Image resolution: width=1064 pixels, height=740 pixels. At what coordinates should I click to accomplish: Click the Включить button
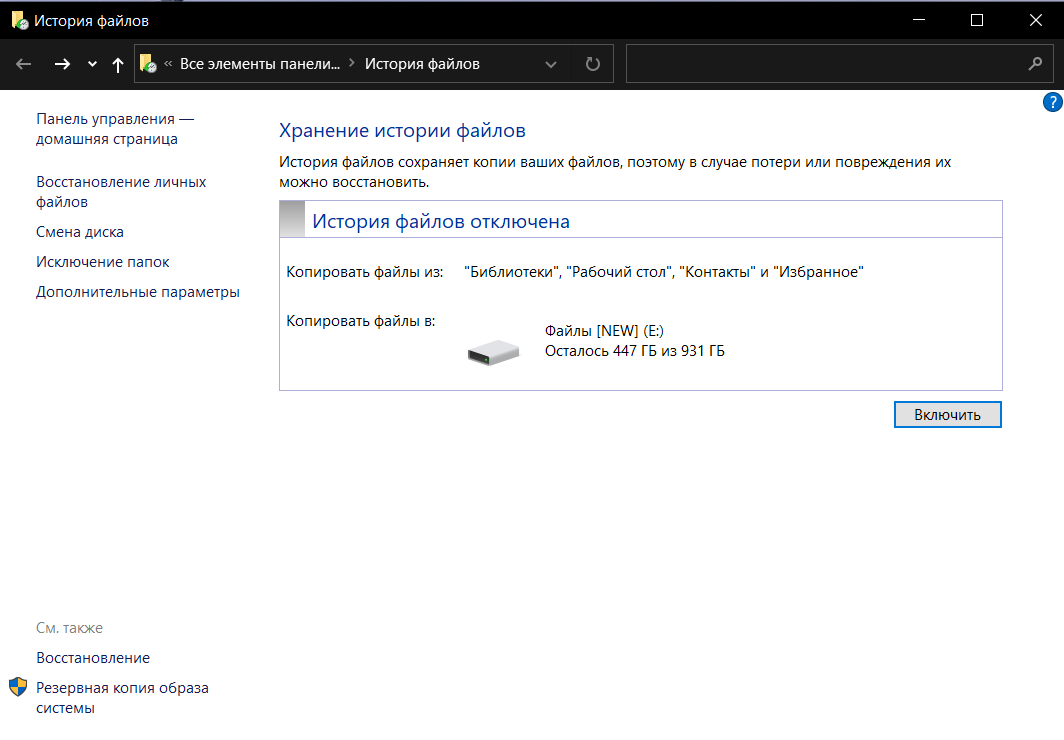coord(947,415)
